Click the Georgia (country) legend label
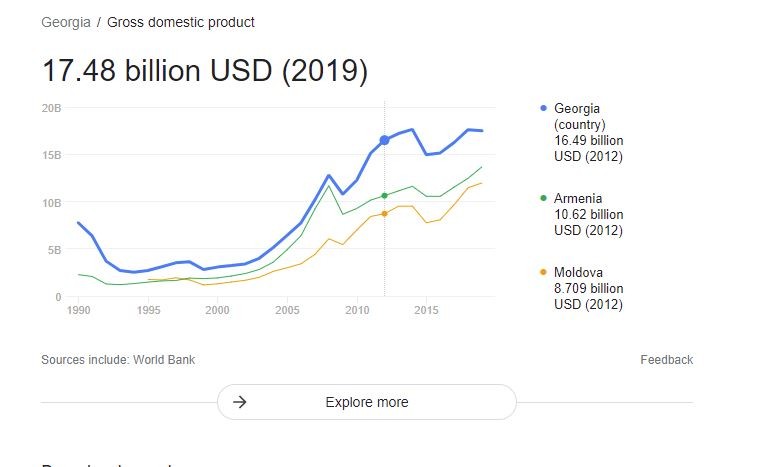765x467 pixels. pyautogui.click(x=580, y=116)
